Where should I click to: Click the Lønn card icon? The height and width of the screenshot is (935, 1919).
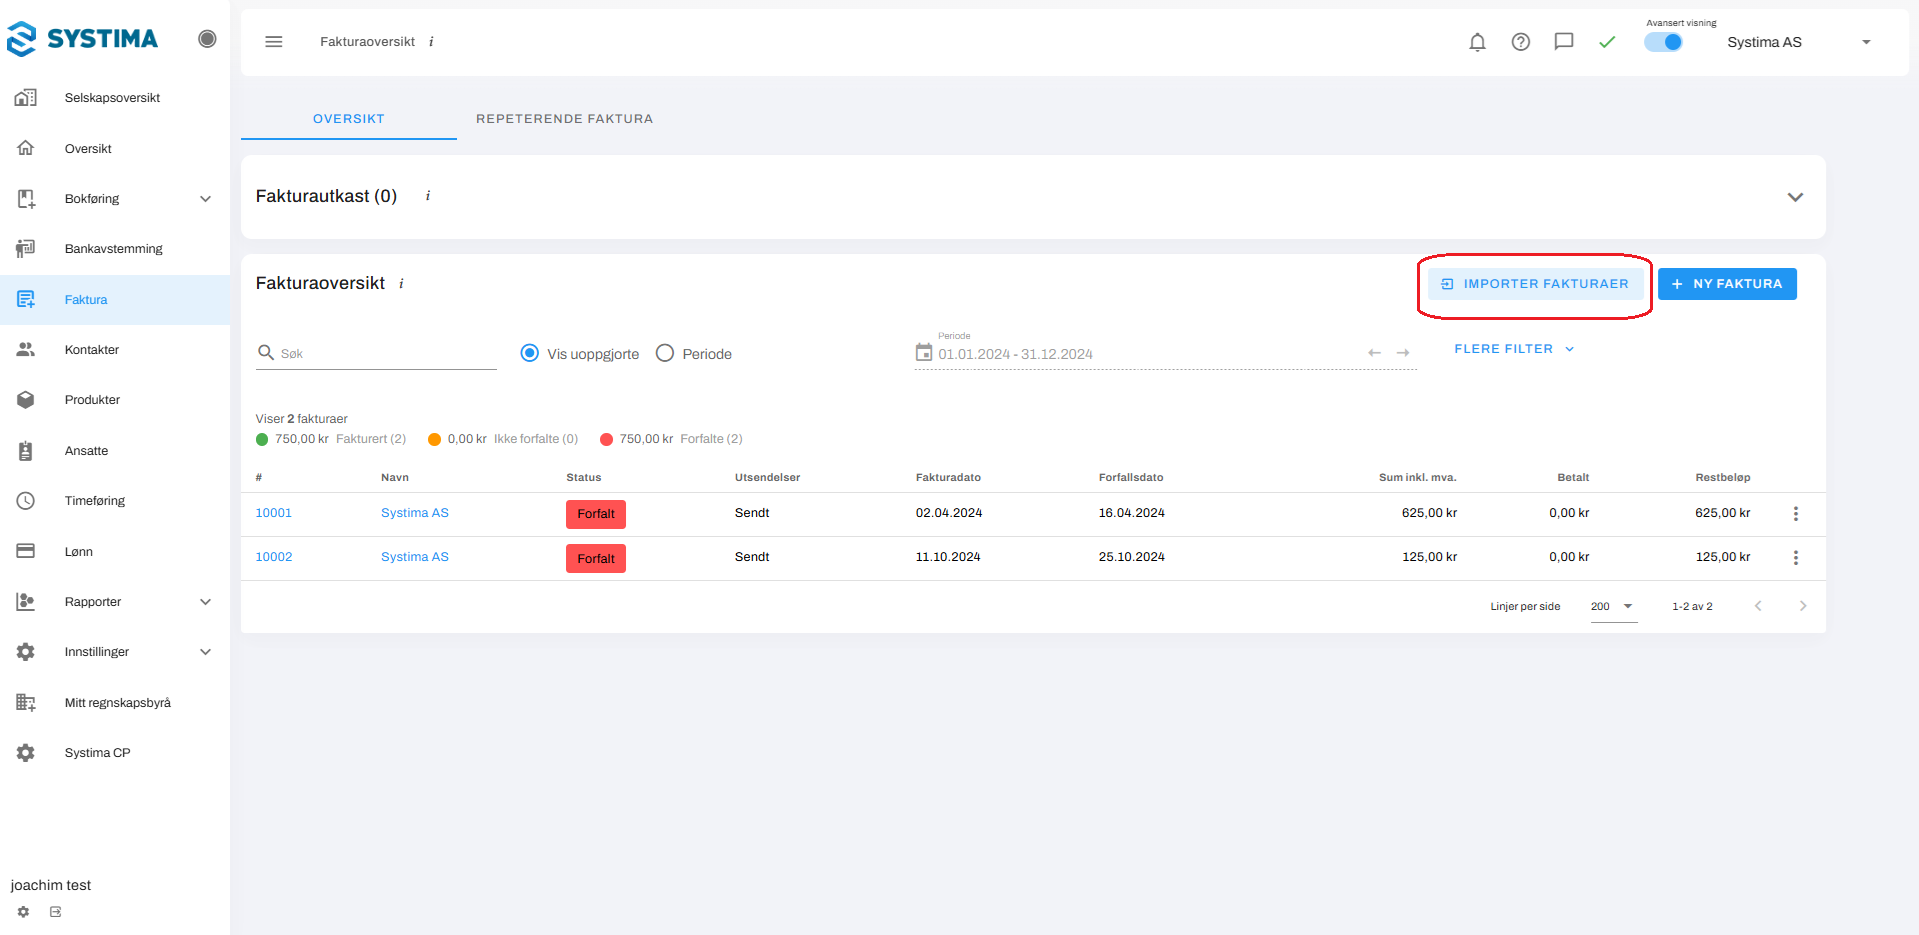coord(26,552)
